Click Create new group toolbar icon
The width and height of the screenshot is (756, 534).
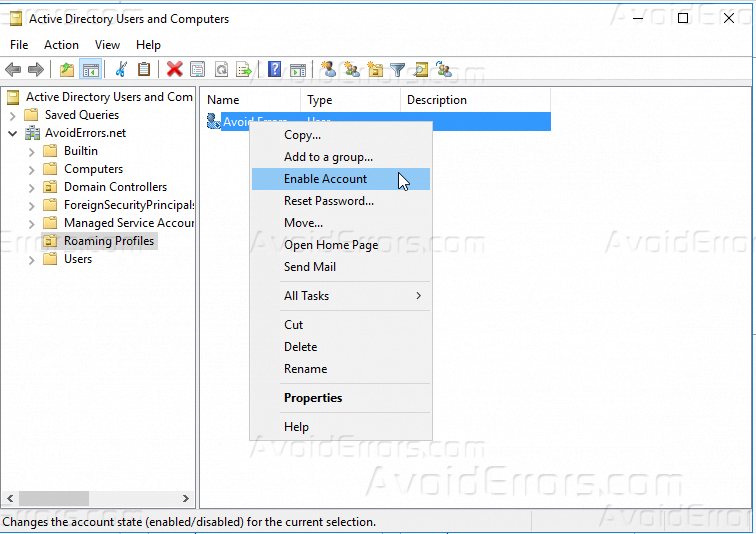tap(352, 69)
